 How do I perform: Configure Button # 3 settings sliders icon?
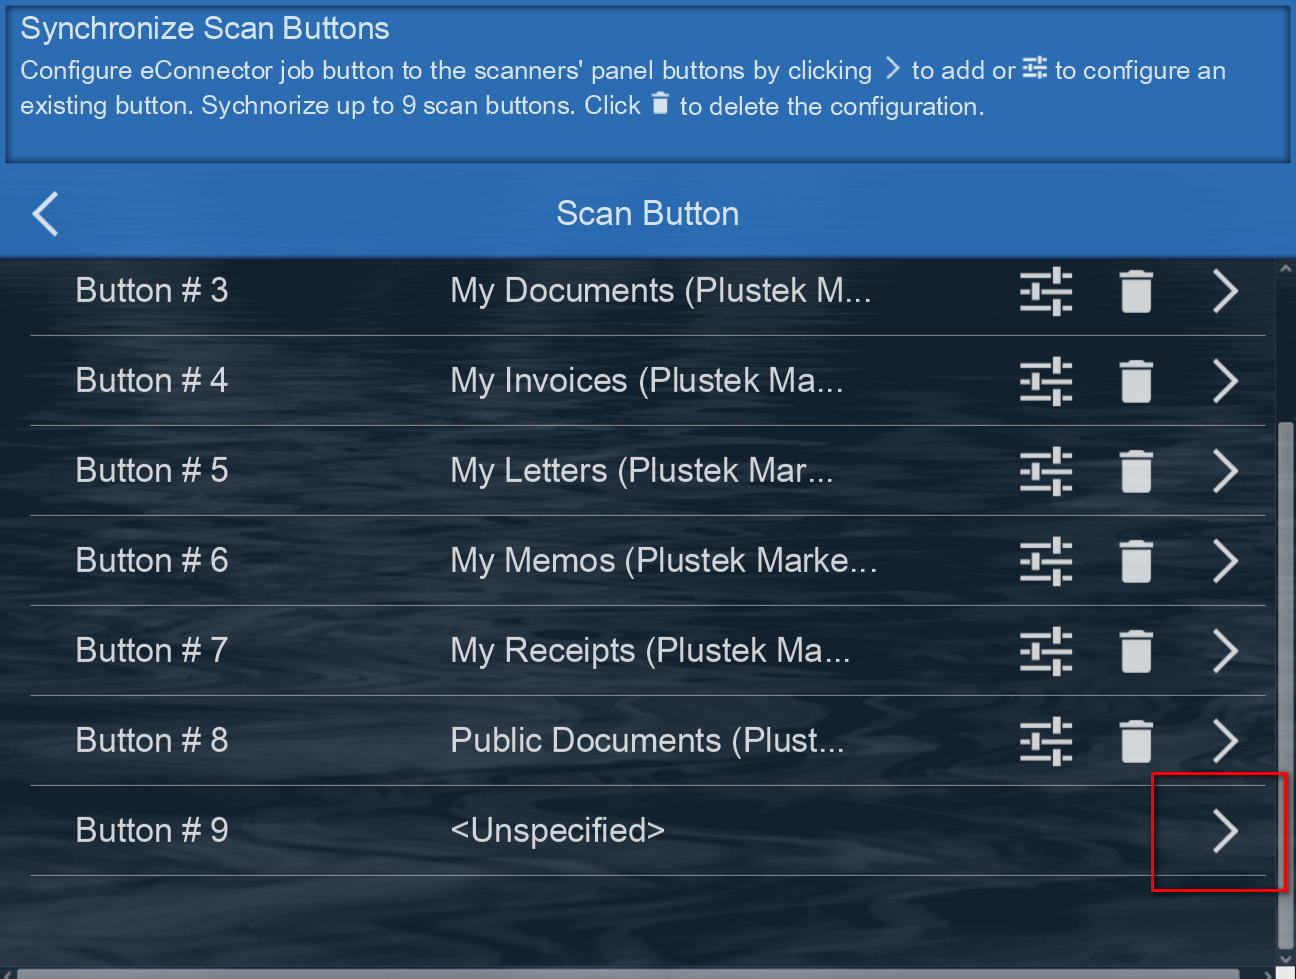pyautogui.click(x=1046, y=292)
